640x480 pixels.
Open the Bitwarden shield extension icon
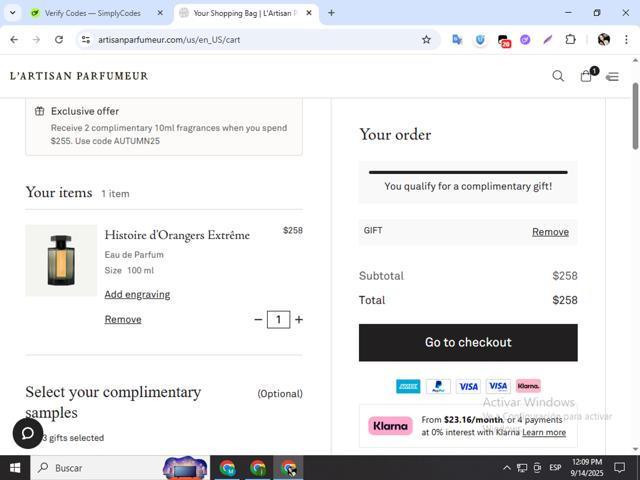[480, 40]
